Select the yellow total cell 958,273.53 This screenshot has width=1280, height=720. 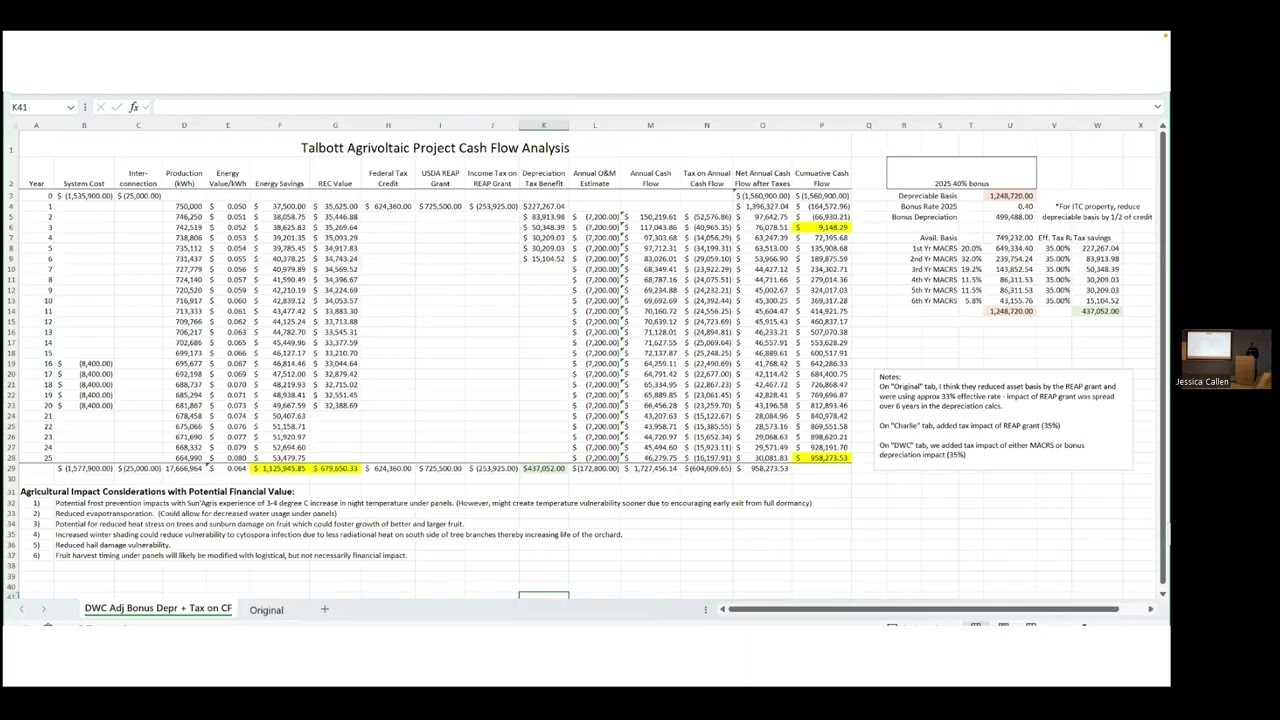[x=822, y=458]
